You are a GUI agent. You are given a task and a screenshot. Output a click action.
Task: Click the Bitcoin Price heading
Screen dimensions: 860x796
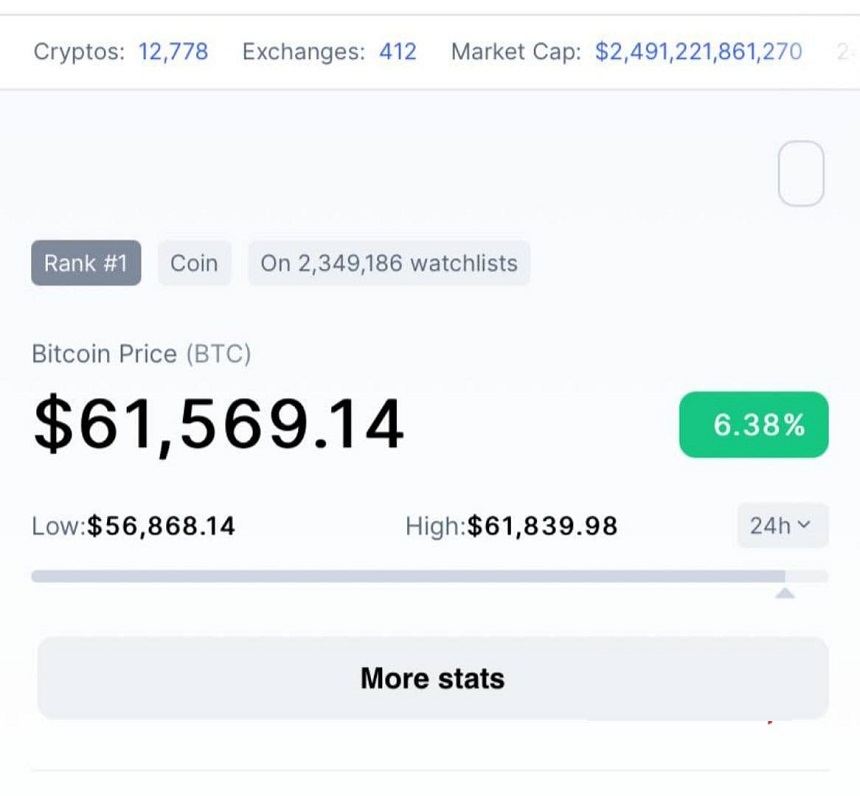tap(104, 354)
